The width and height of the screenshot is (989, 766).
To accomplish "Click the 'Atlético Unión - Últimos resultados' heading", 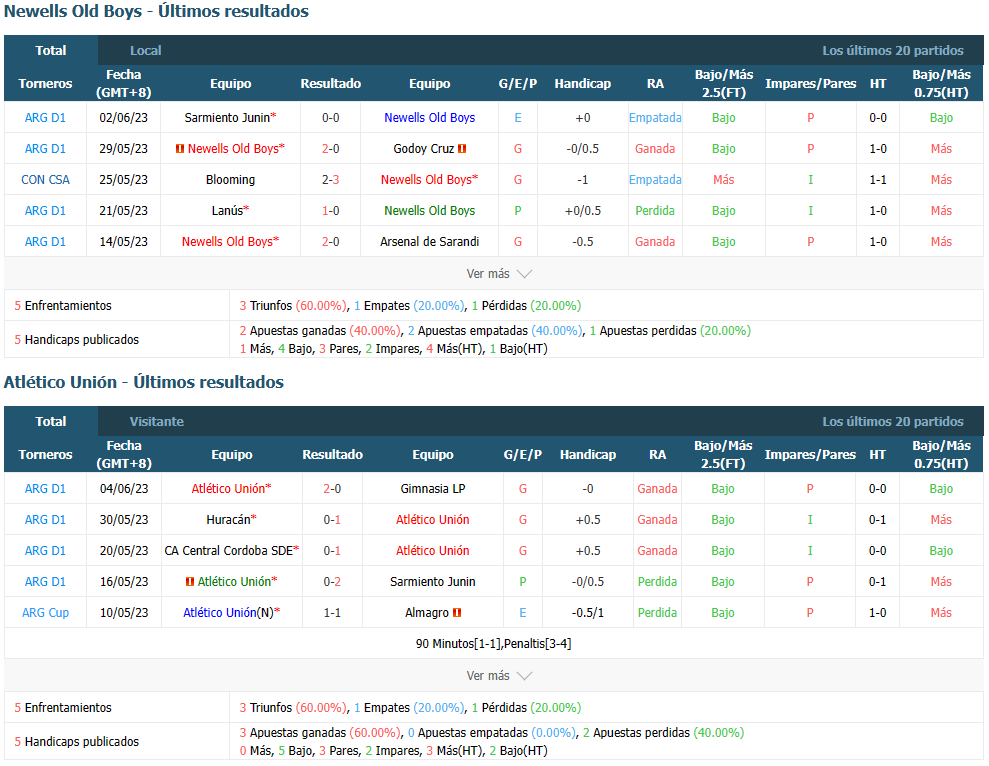I will tap(143, 382).
